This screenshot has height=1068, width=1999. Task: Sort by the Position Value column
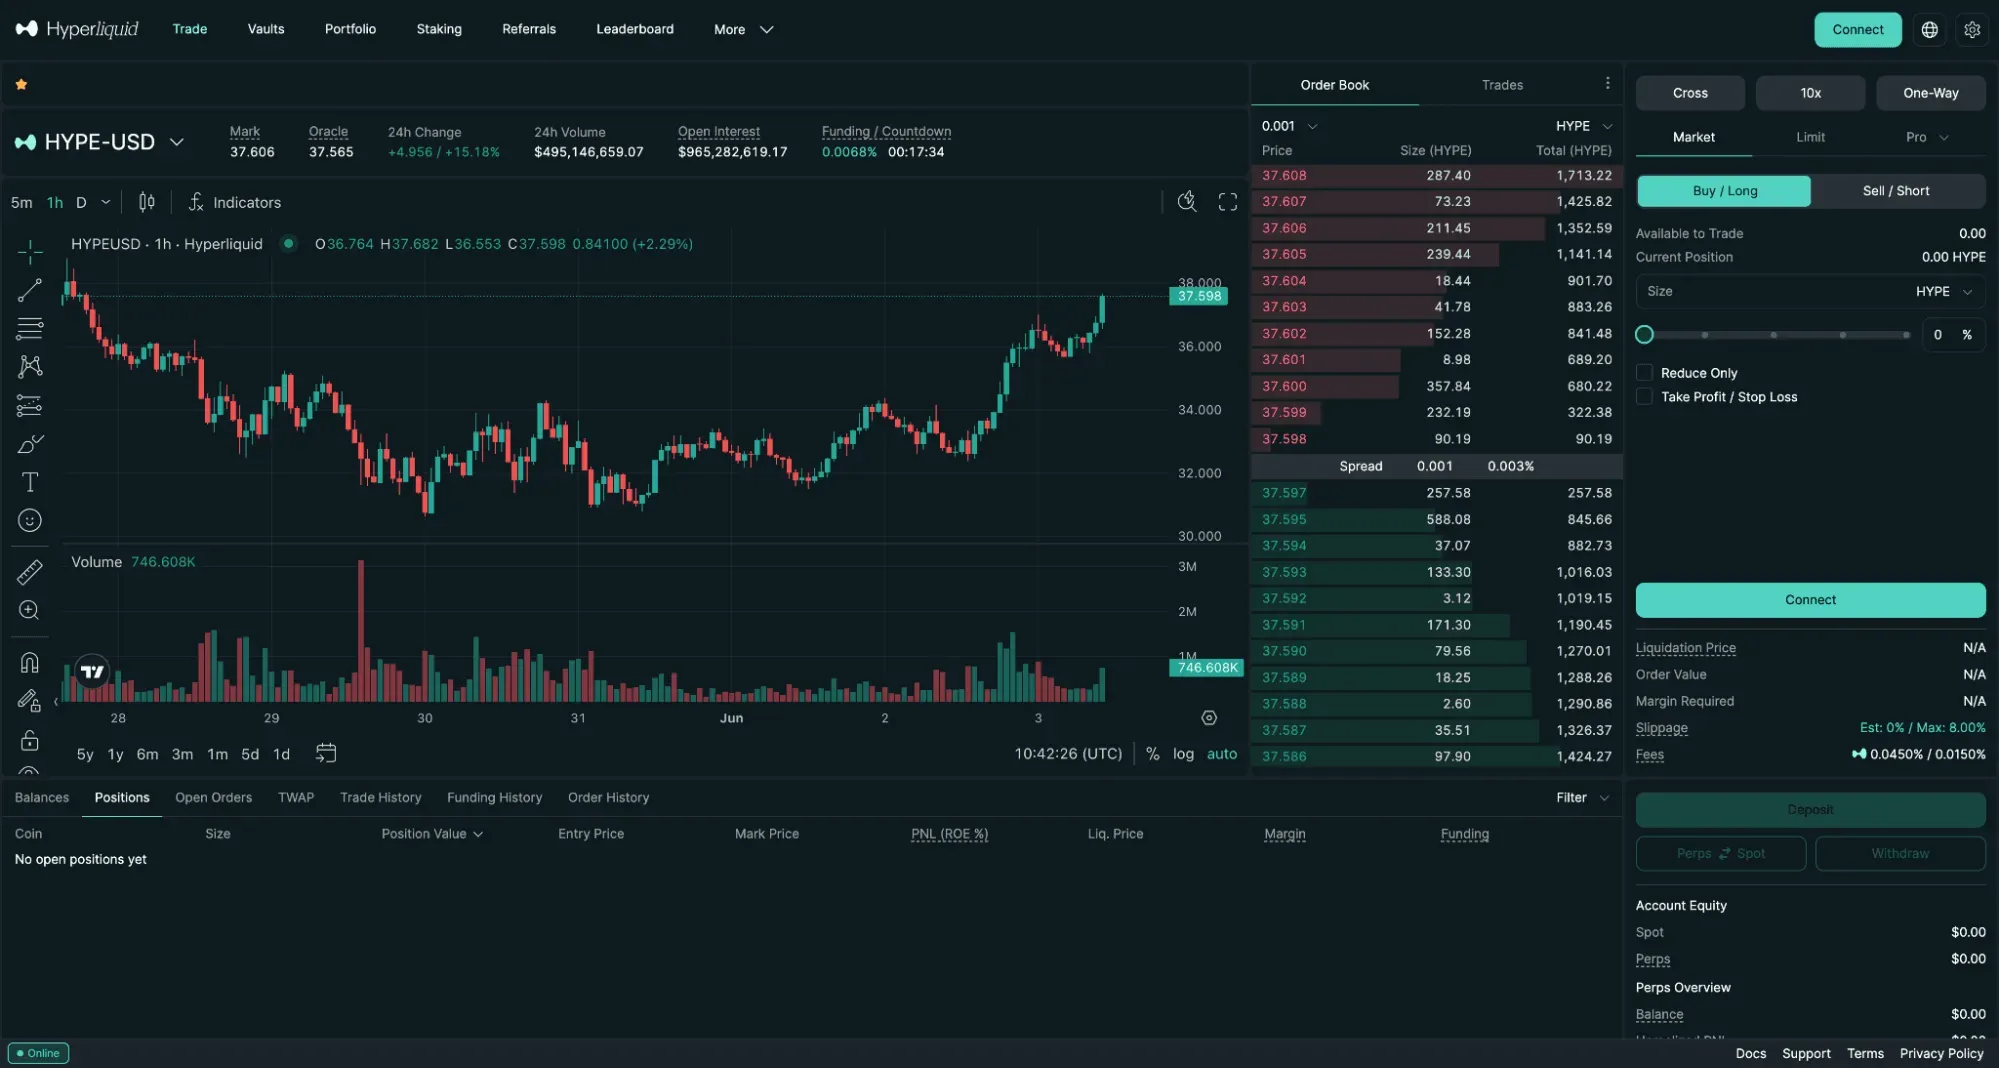[432, 834]
